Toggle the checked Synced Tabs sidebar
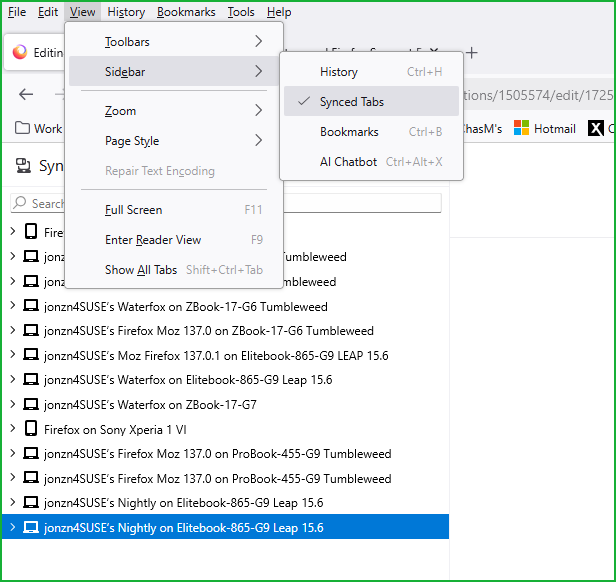Image resolution: width=616 pixels, height=582 pixels. click(x=371, y=101)
